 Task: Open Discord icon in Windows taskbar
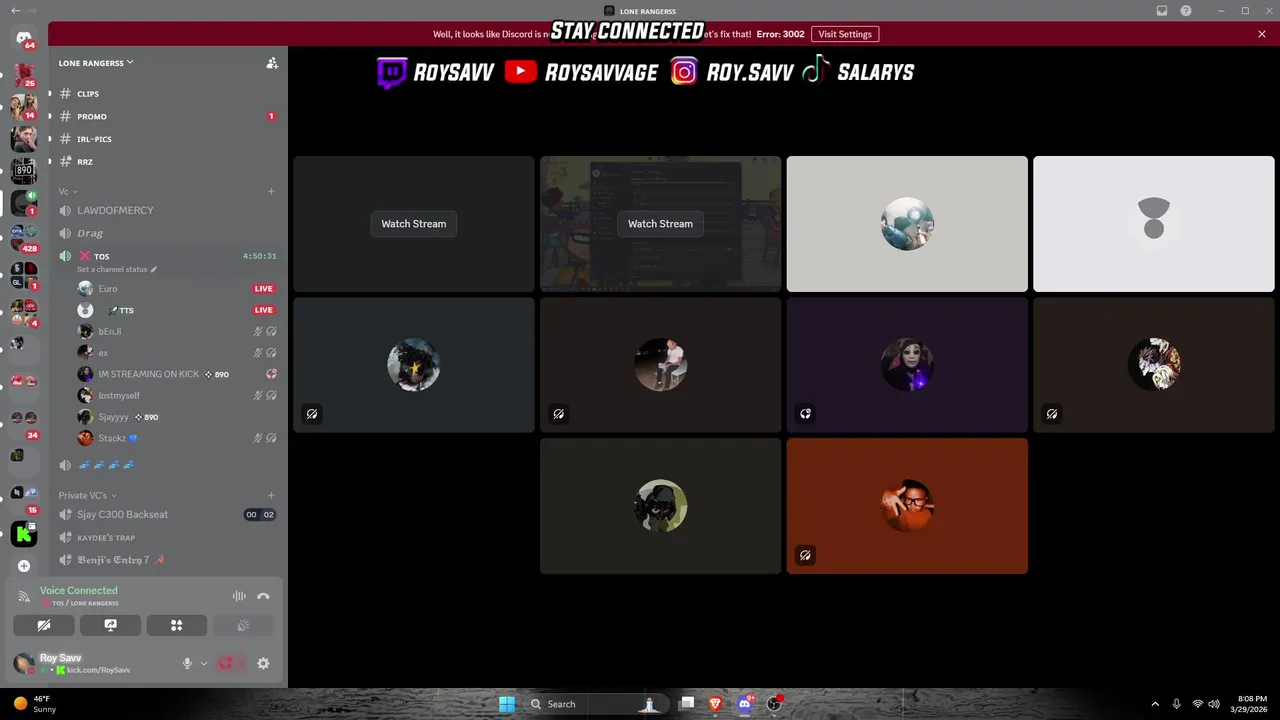click(x=744, y=704)
